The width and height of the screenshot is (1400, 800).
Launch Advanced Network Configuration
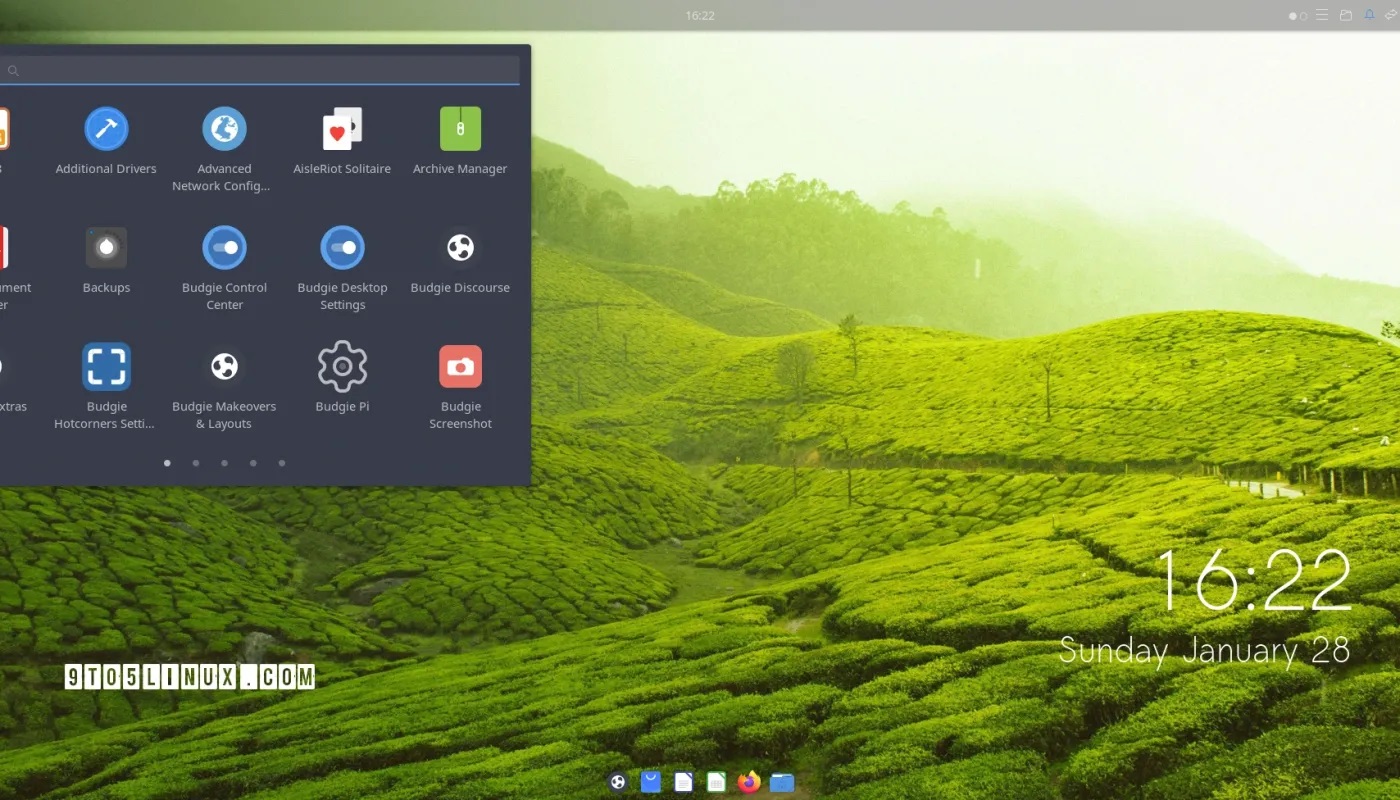click(x=224, y=130)
